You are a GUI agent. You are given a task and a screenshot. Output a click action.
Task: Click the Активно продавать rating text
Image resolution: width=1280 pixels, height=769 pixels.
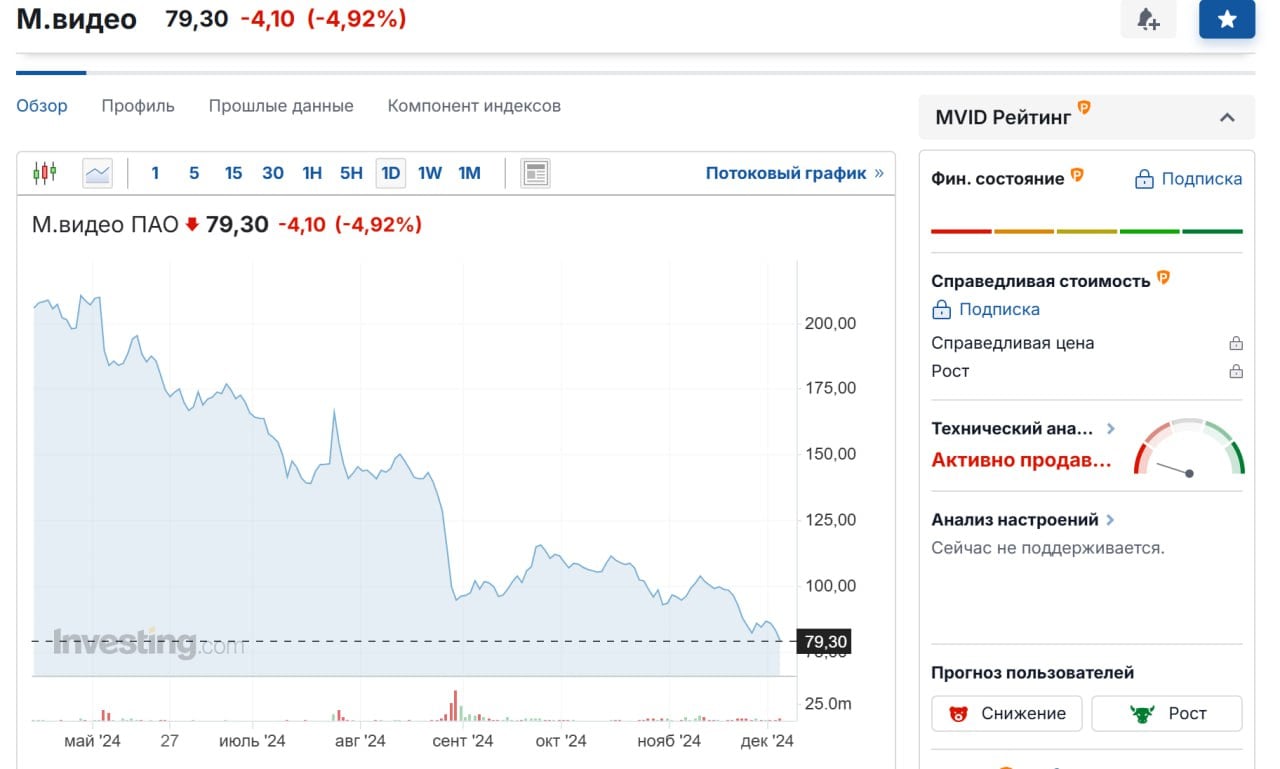(x=1021, y=460)
